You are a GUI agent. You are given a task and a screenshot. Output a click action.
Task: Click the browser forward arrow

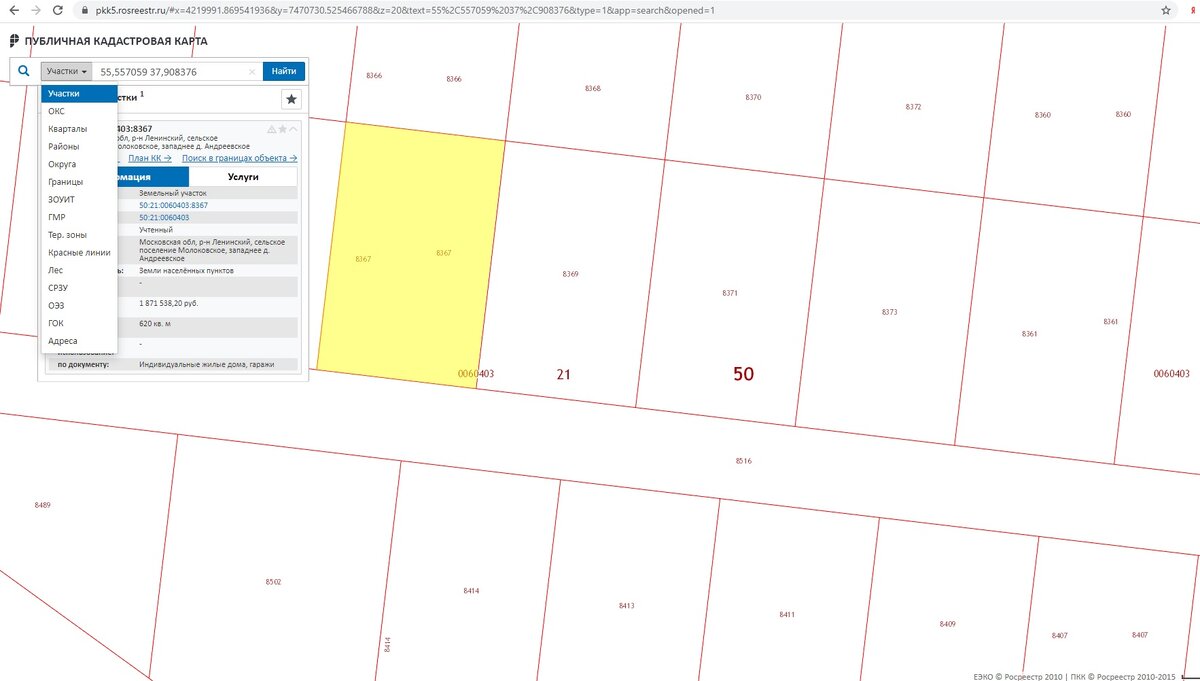36,9
